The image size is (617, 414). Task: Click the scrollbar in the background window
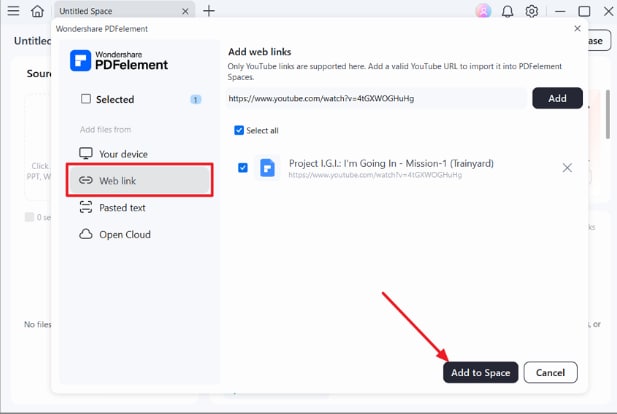(x=608, y=114)
